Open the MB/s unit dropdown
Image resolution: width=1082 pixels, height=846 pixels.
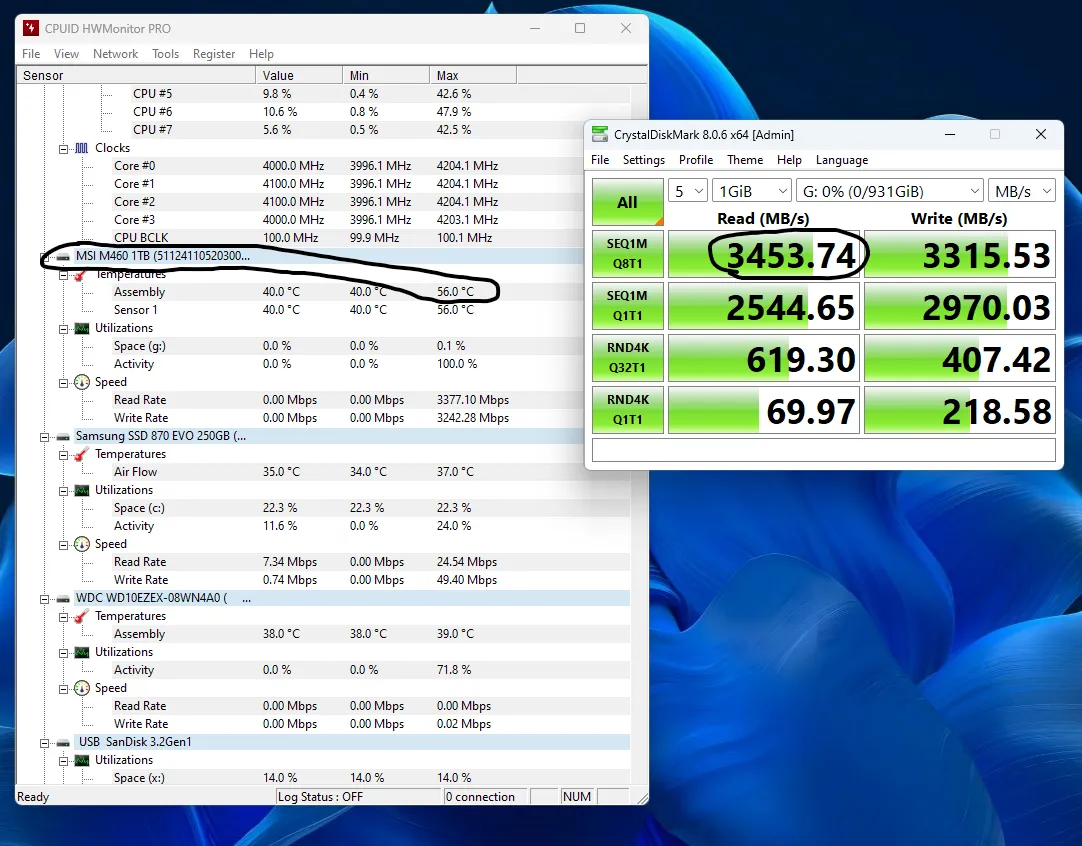[x=1021, y=191]
